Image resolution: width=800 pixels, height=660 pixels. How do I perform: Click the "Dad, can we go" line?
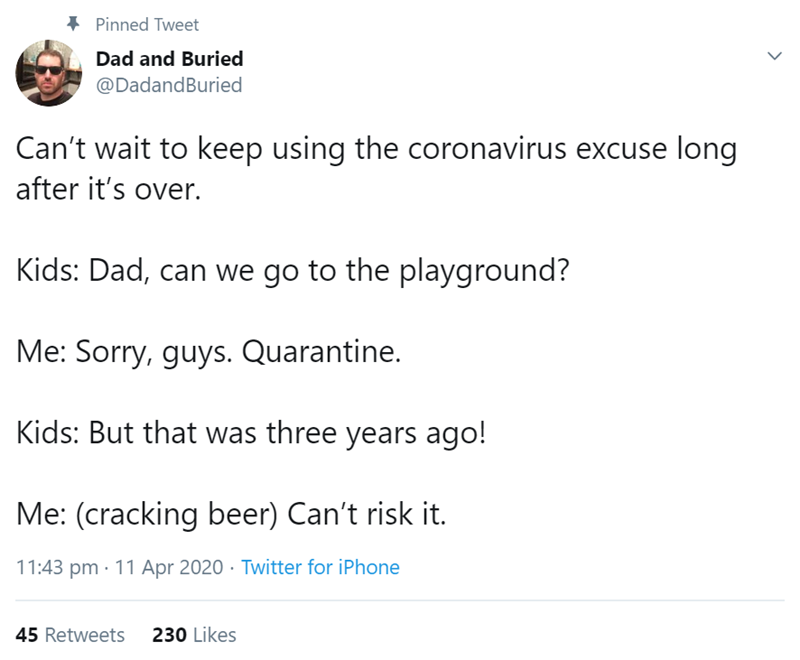coord(293,271)
